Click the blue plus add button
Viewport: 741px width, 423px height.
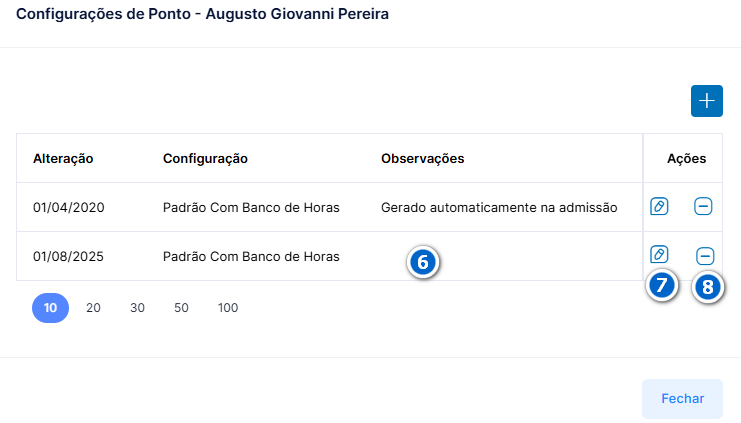(x=707, y=101)
